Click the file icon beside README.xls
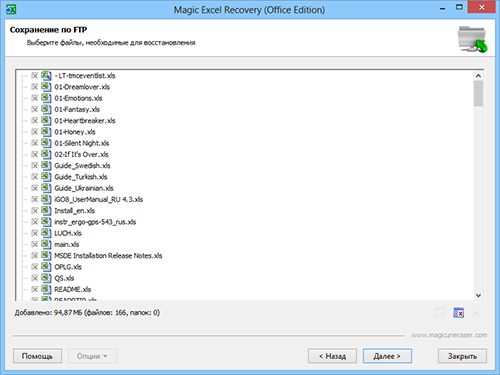The width and height of the screenshot is (500, 375). 46,289
